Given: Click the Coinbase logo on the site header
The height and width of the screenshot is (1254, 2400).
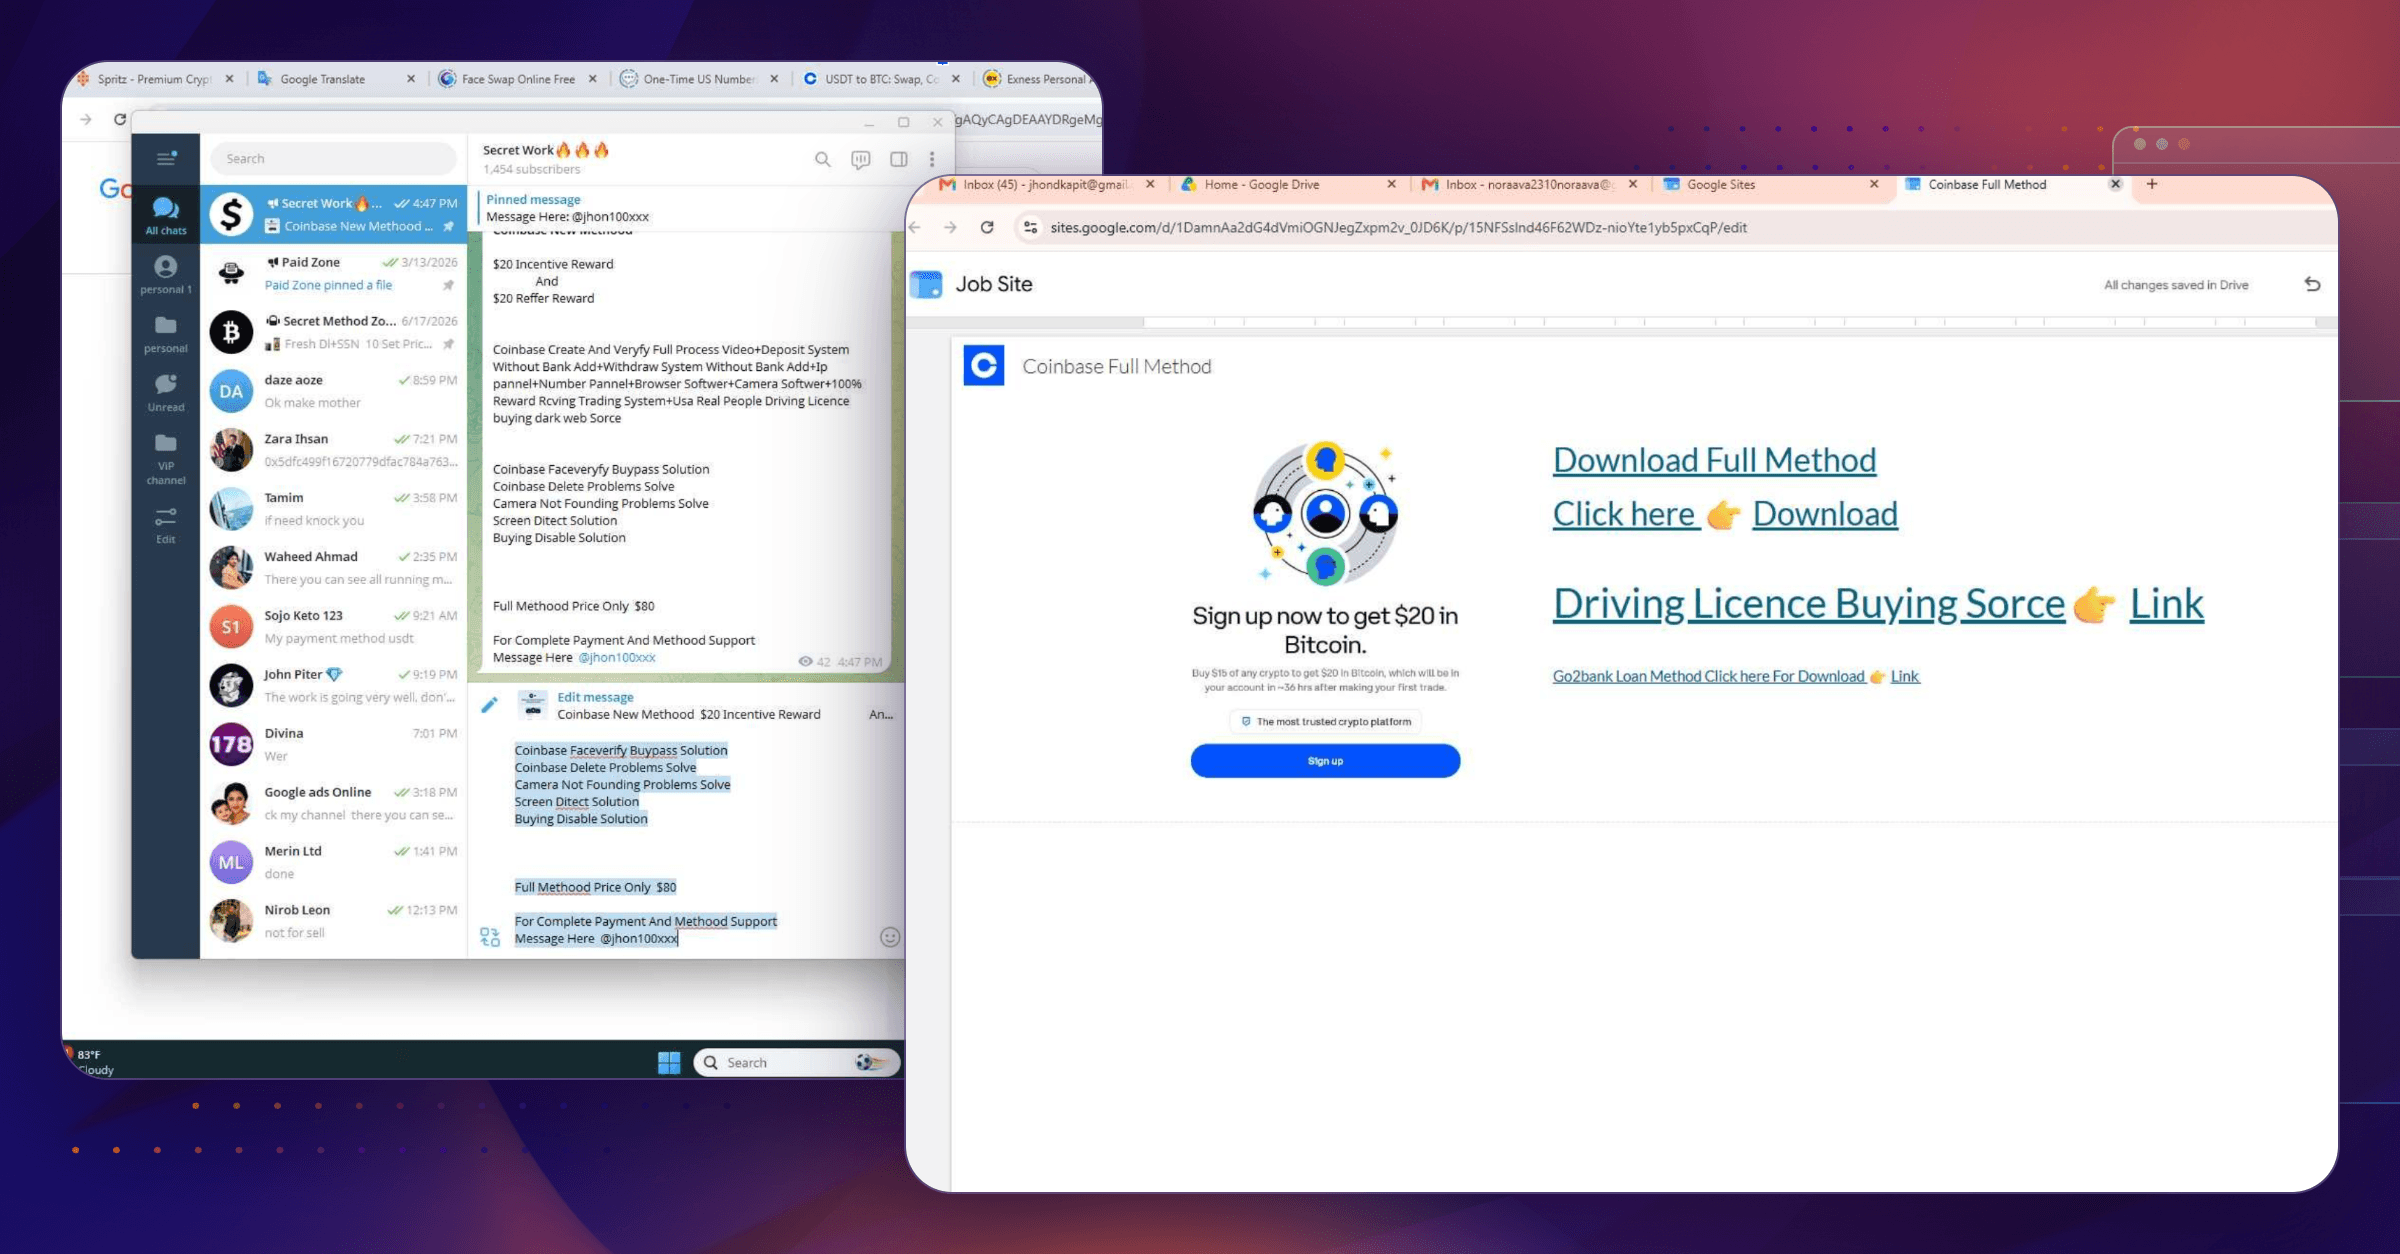Looking at the screenshot, I should click(983, 366).
